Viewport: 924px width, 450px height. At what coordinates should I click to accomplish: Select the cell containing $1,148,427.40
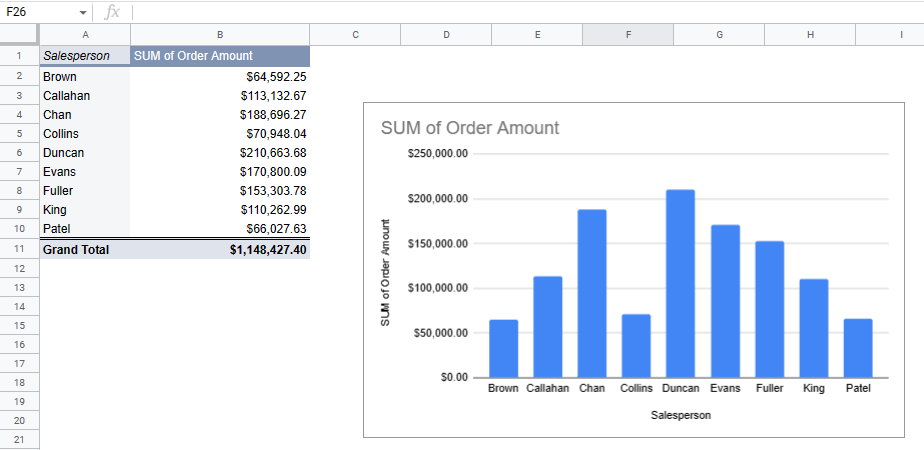219,249
